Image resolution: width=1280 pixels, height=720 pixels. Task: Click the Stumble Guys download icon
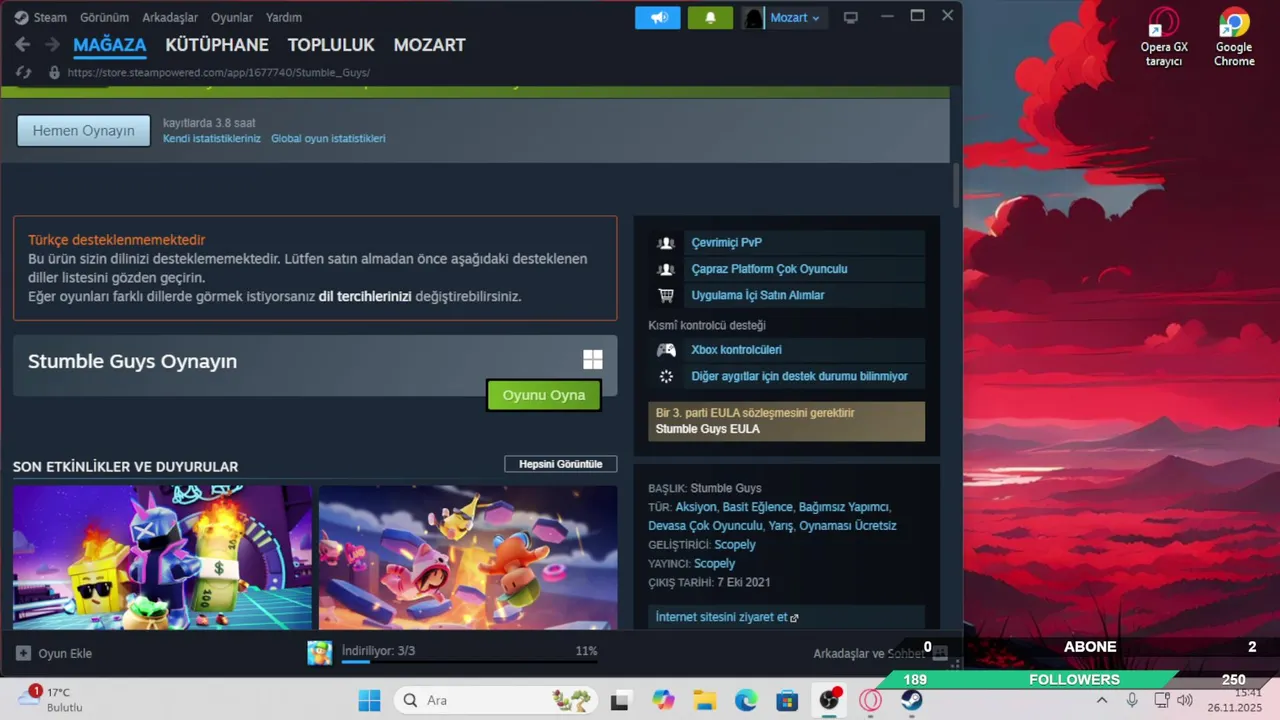320,653
